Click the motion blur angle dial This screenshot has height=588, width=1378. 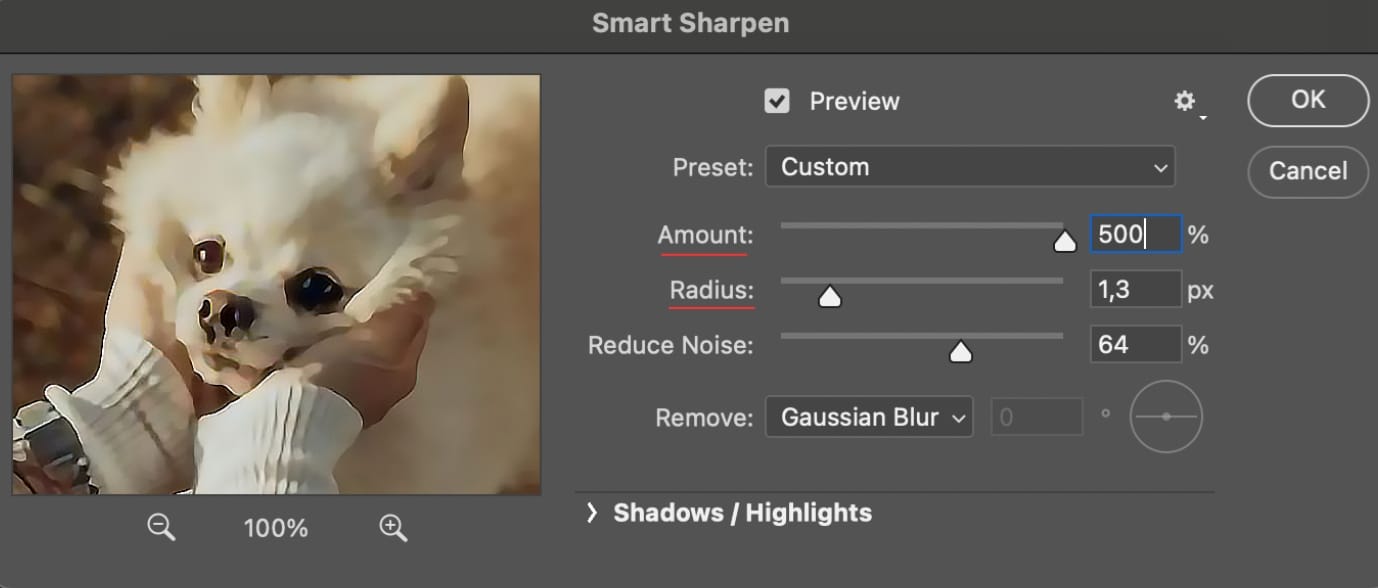(x=1165, y=416)
